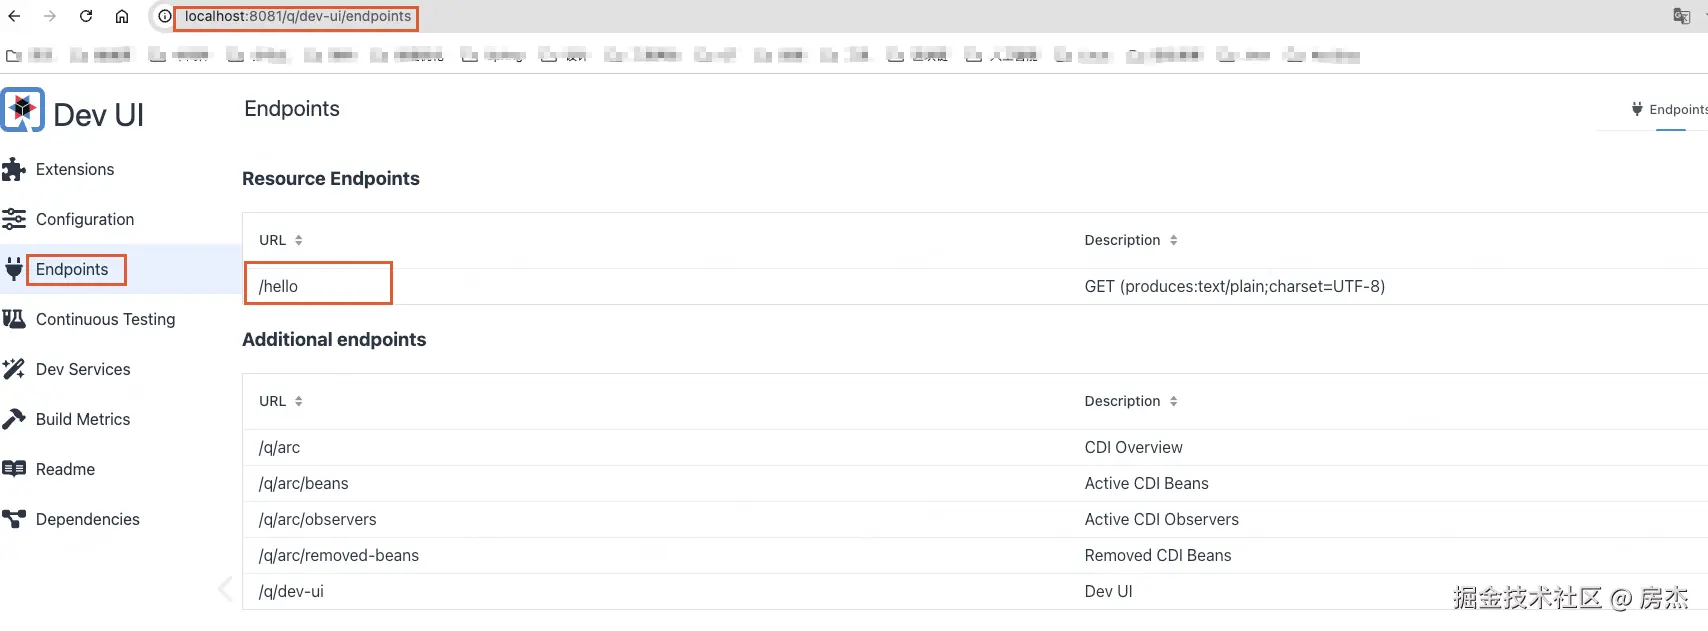Screen dimensions: 1708x631
Task: Click the Dependencies graph icon
Action: pos(14,519)
